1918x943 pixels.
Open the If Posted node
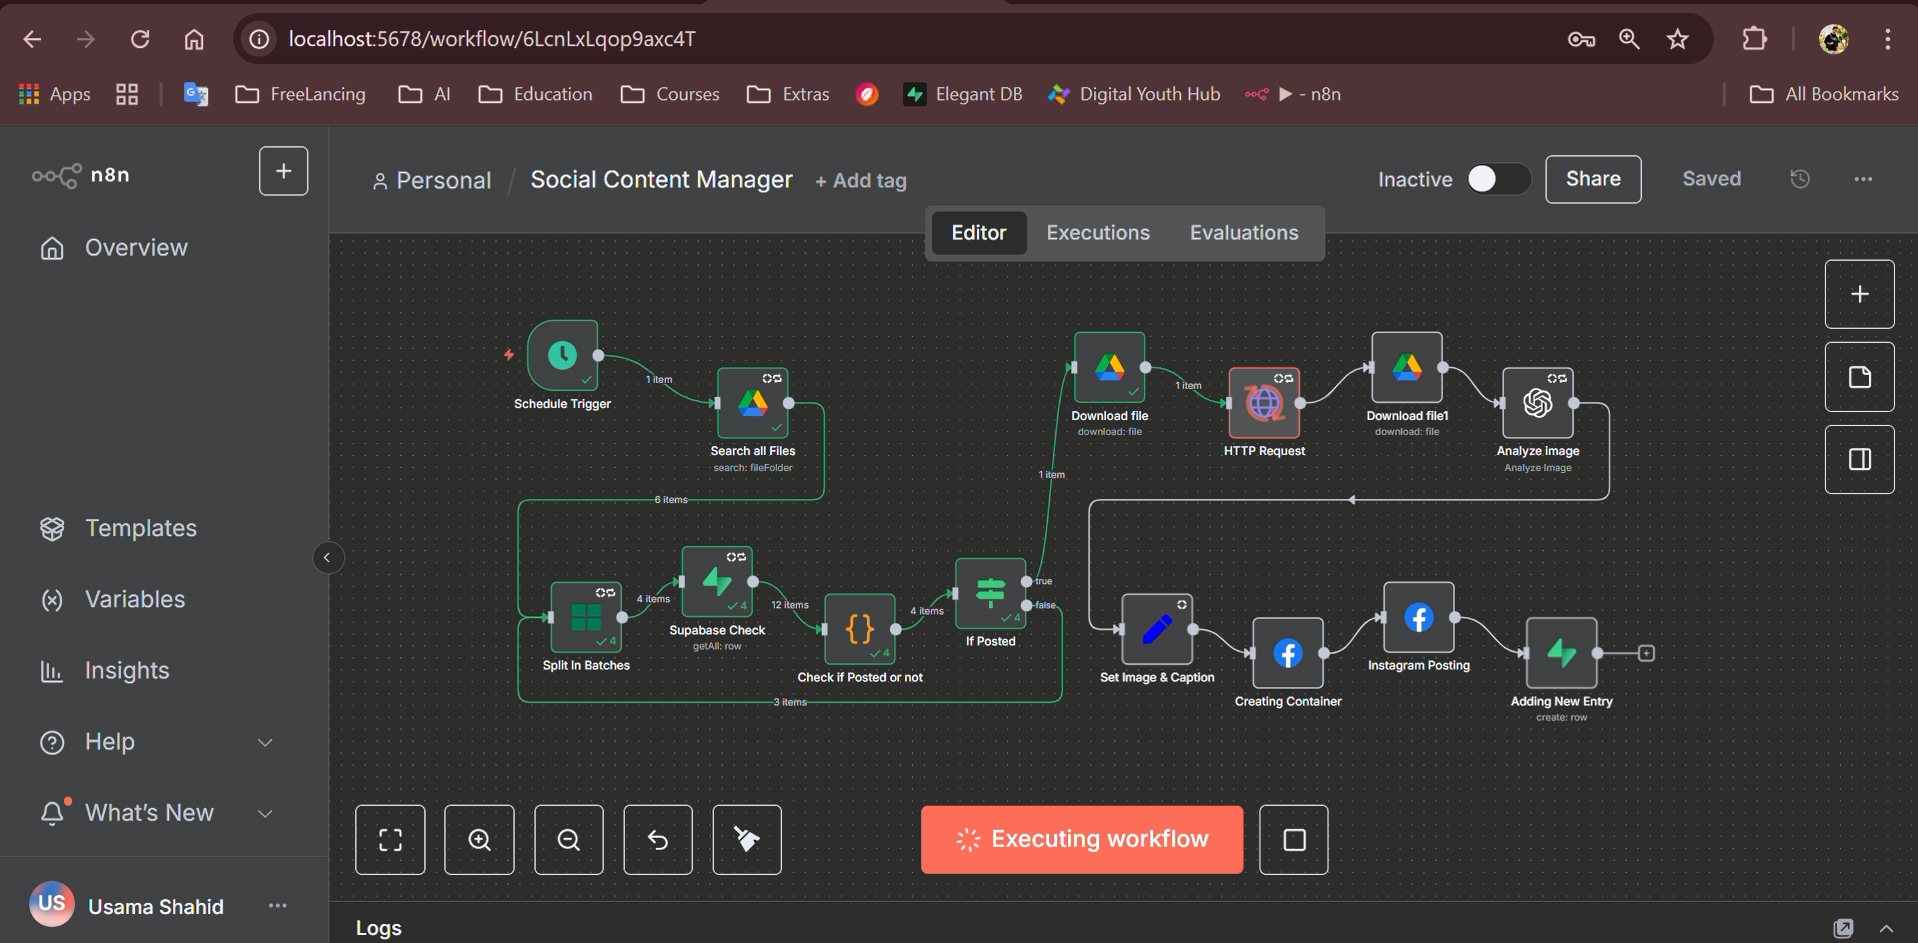pos(991,593)
